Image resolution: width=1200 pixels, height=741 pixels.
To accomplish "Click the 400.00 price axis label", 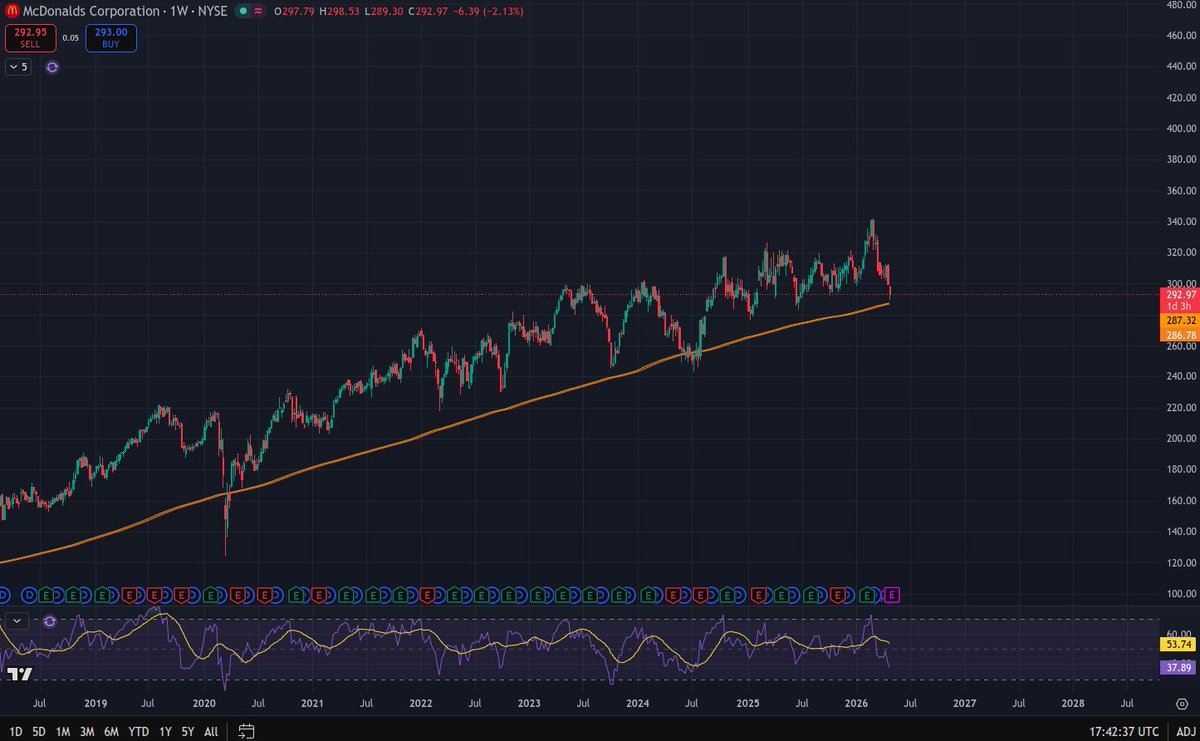I will [x=1180, y=129].
